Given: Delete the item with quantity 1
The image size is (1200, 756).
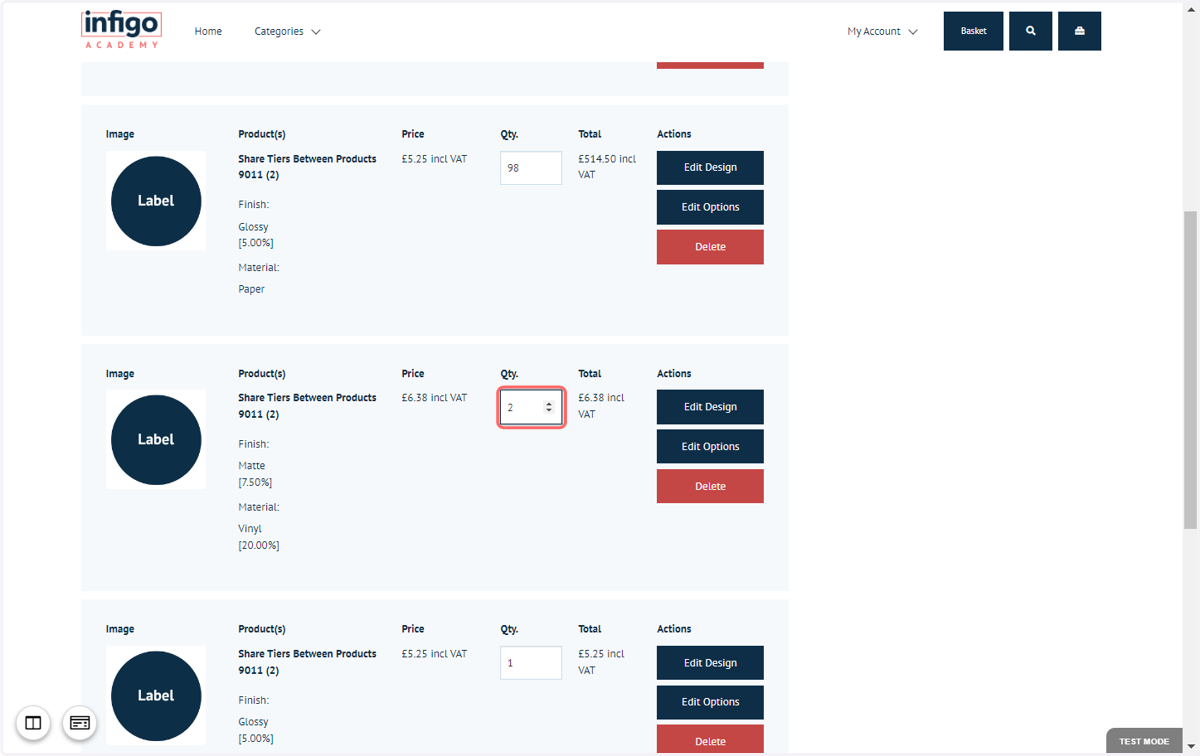Looking at the screenshot, I should [x=710, y=740].
